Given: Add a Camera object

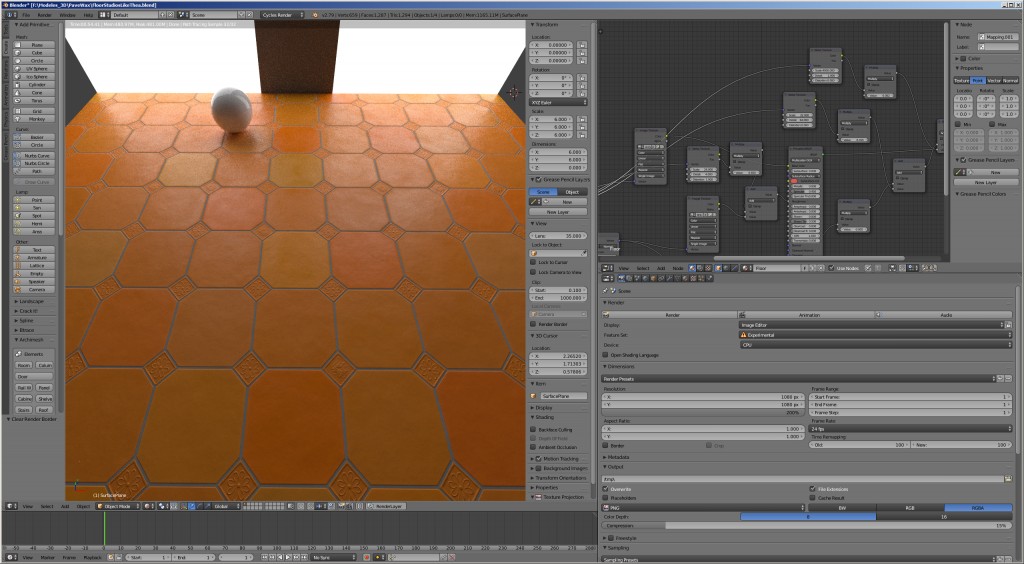Looking at the screenshot, I should click(36, 289).
